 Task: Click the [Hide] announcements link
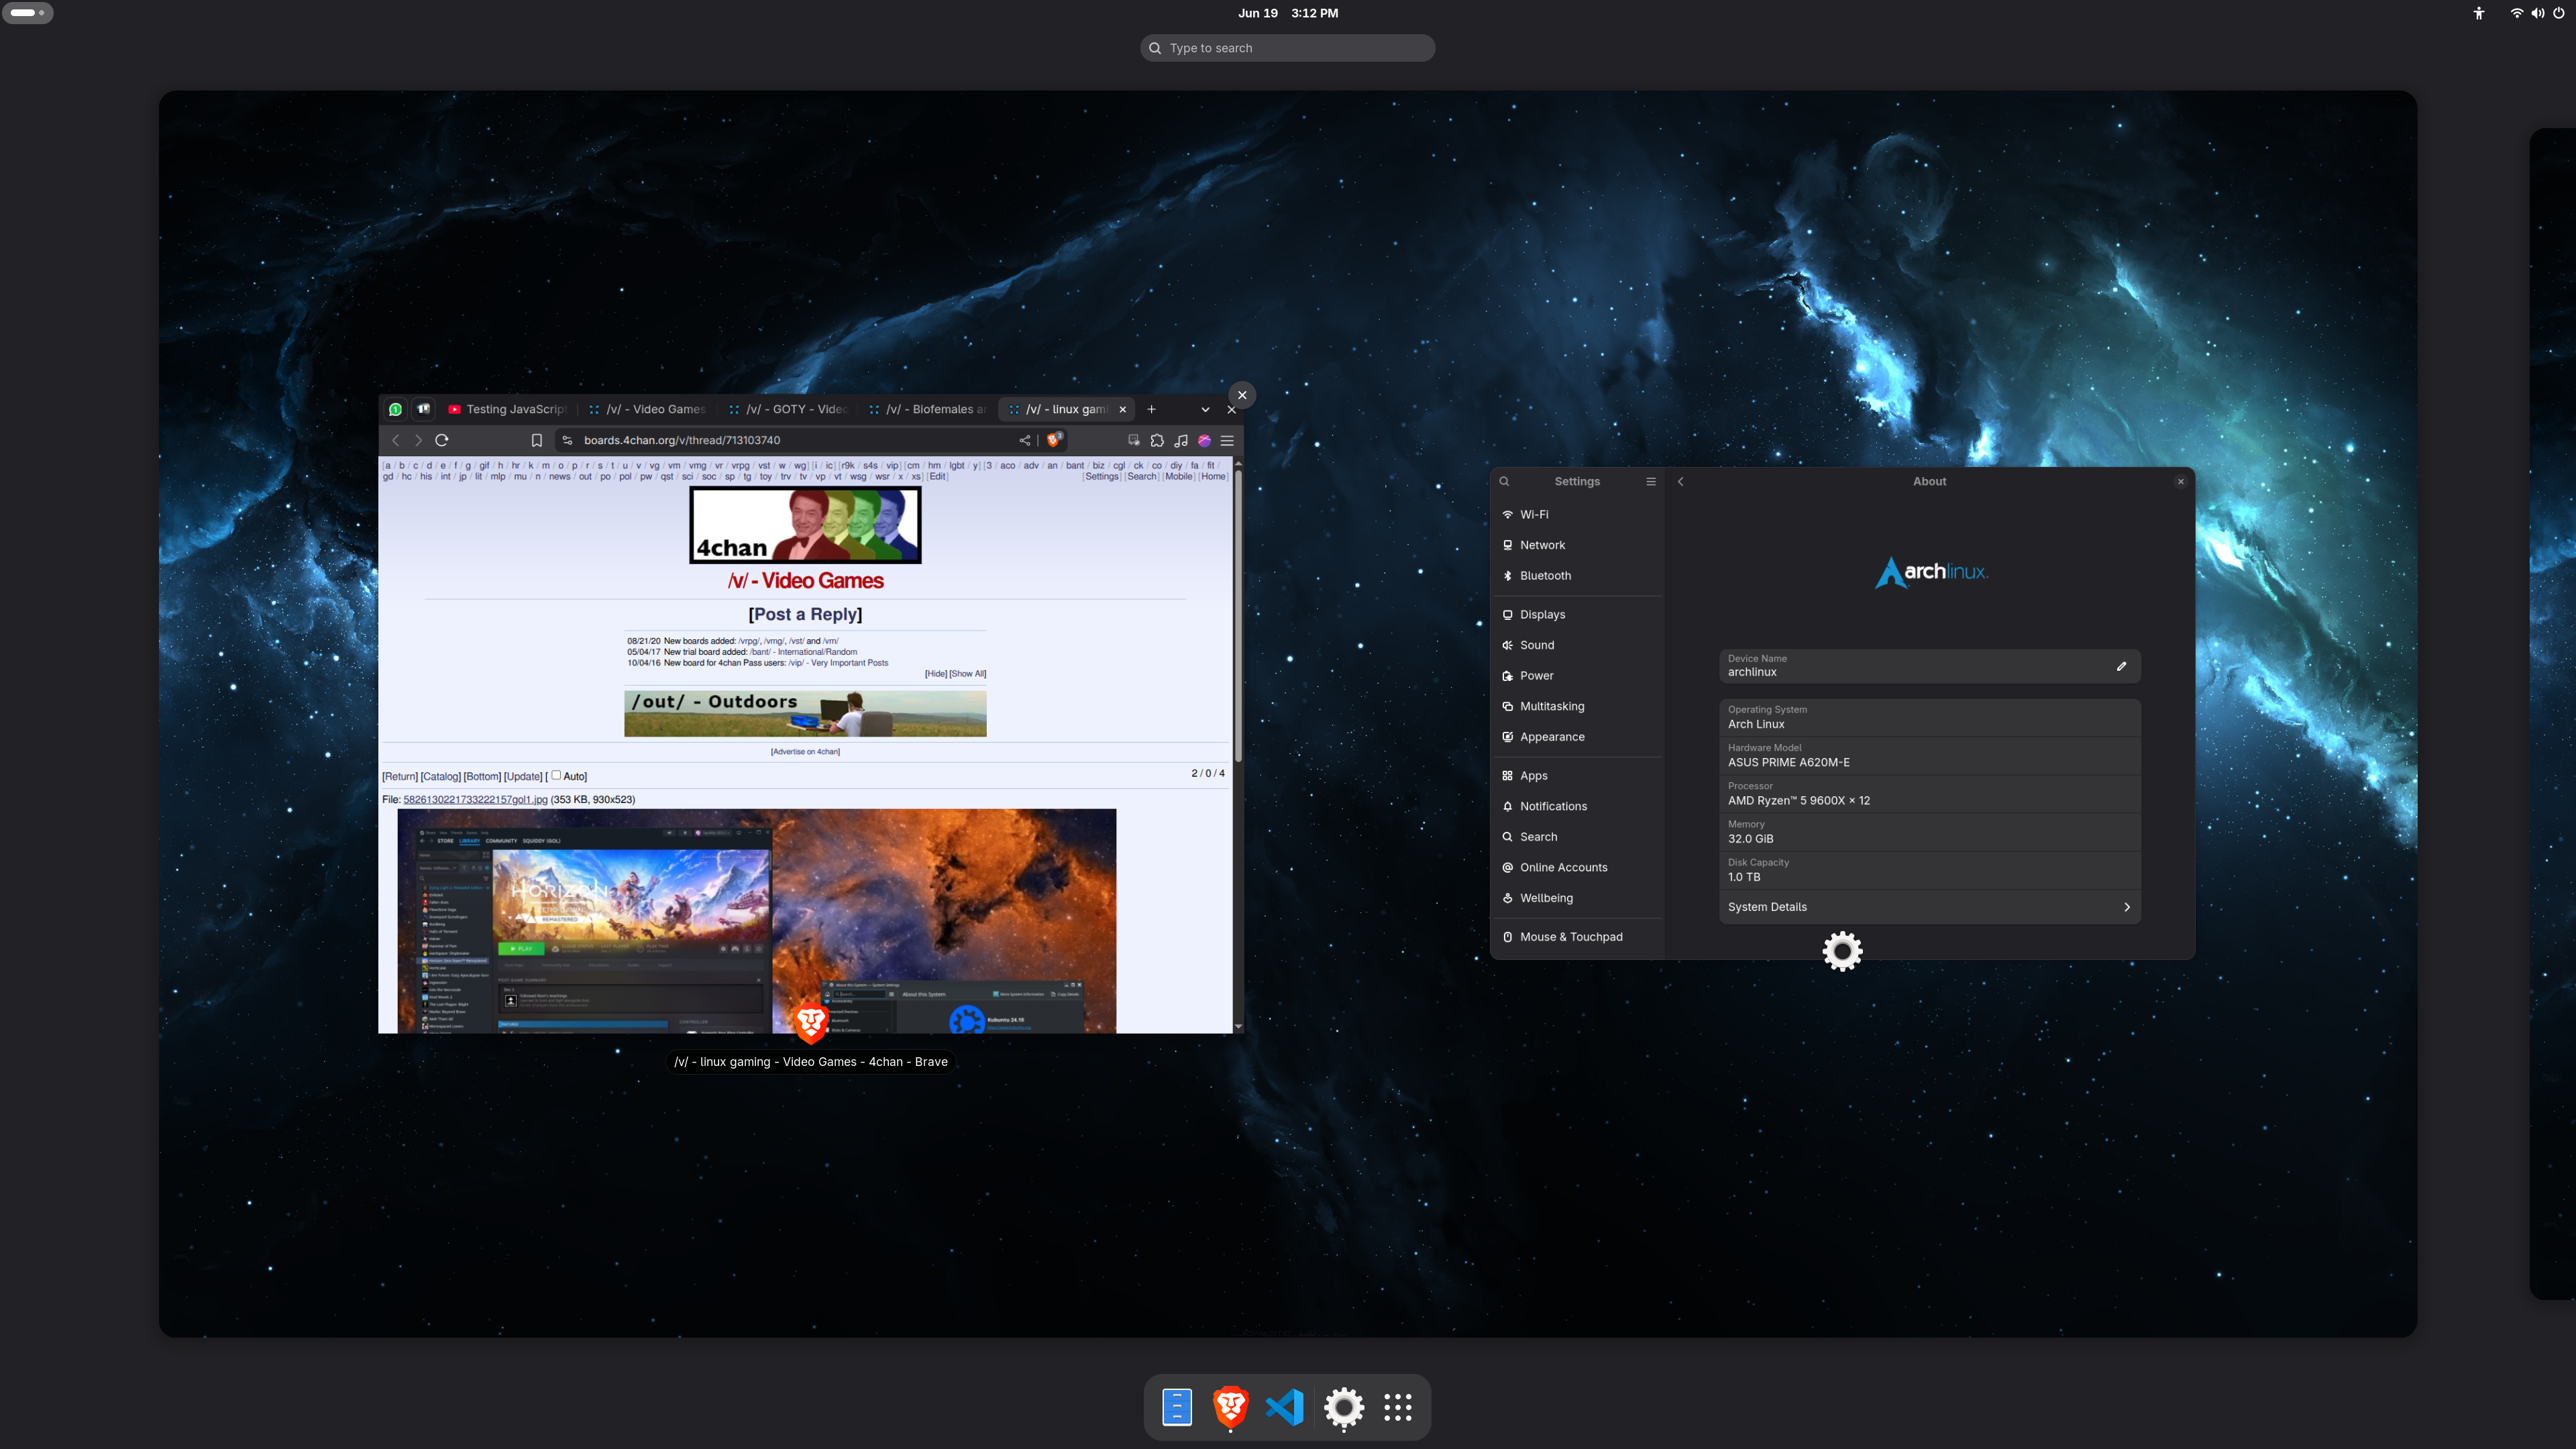(936, 673)
